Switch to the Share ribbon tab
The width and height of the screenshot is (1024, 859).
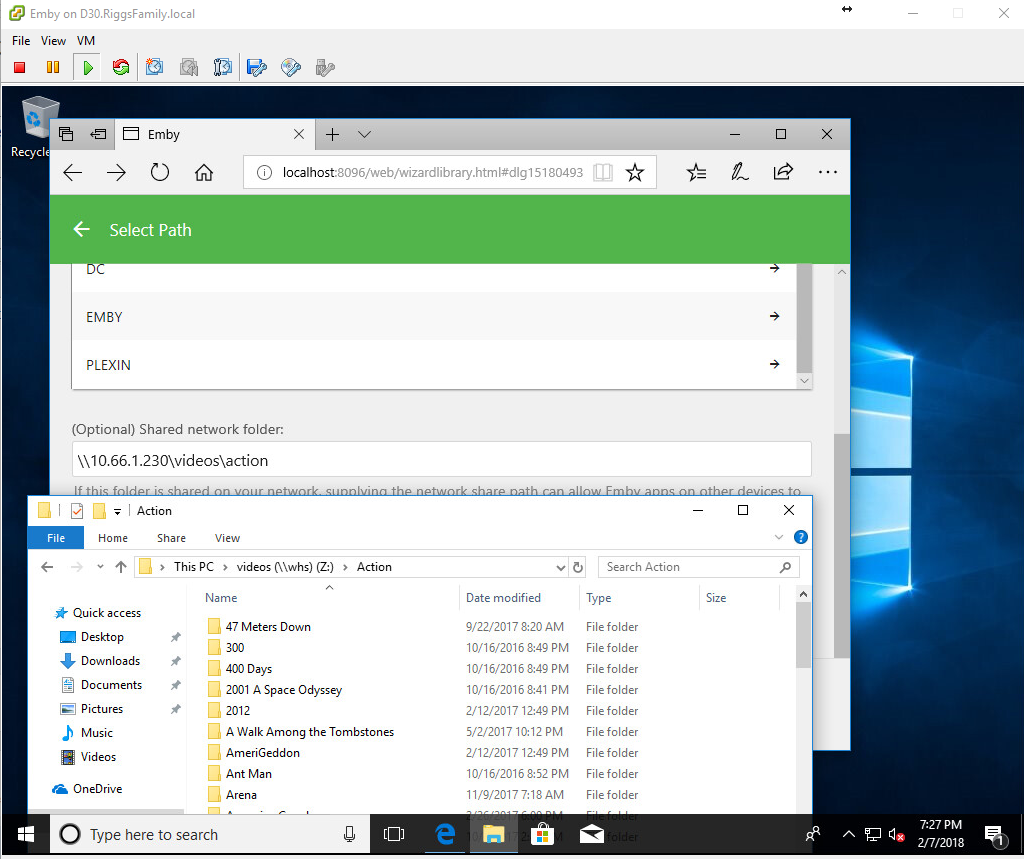(x=171, y=538)
